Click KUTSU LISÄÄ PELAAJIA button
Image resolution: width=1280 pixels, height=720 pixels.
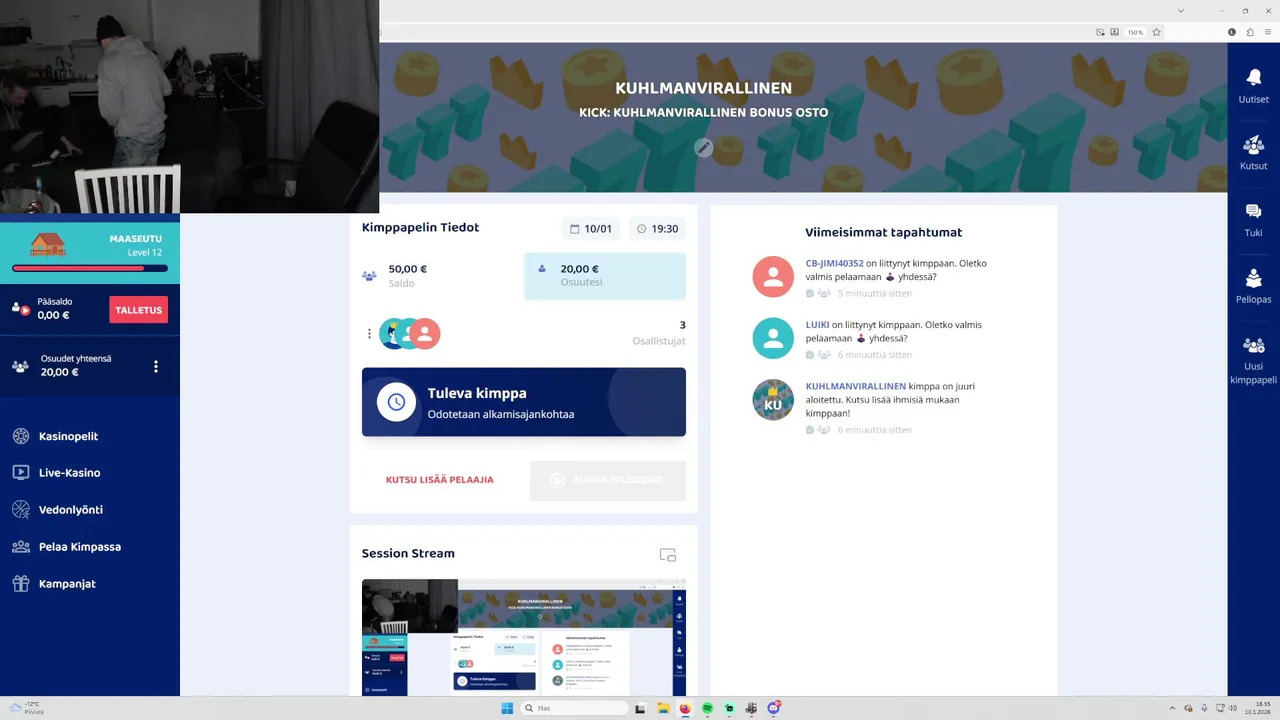(x=440, y=480)
